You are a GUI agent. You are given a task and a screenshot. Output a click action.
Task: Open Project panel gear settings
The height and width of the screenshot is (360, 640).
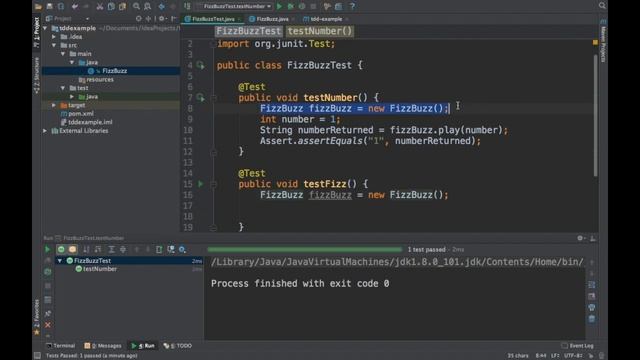[162, 19]
